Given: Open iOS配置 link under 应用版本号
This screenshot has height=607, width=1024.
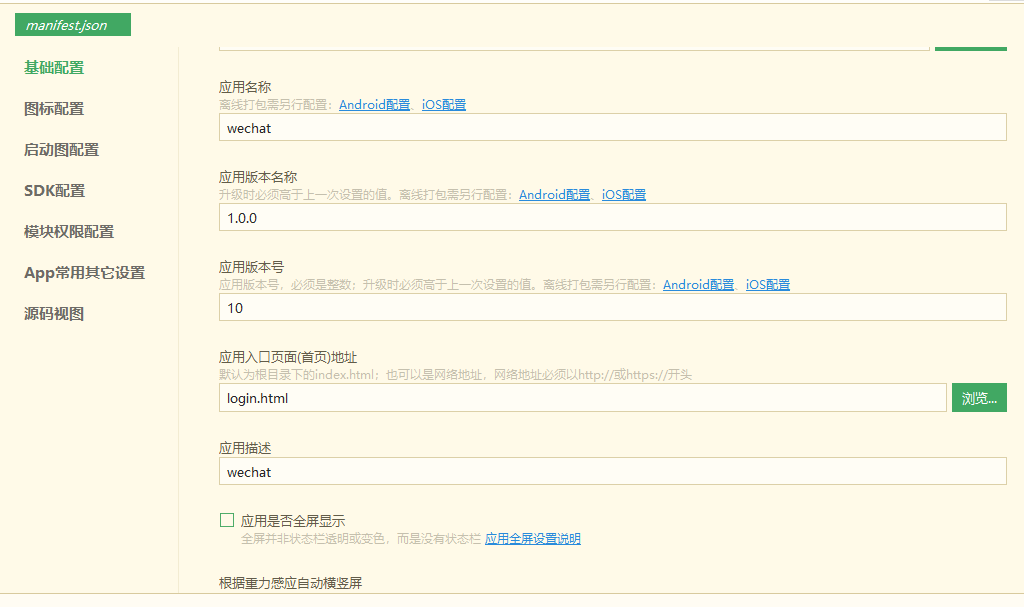Looking at the screenshot, I should [x=767, y=284].
